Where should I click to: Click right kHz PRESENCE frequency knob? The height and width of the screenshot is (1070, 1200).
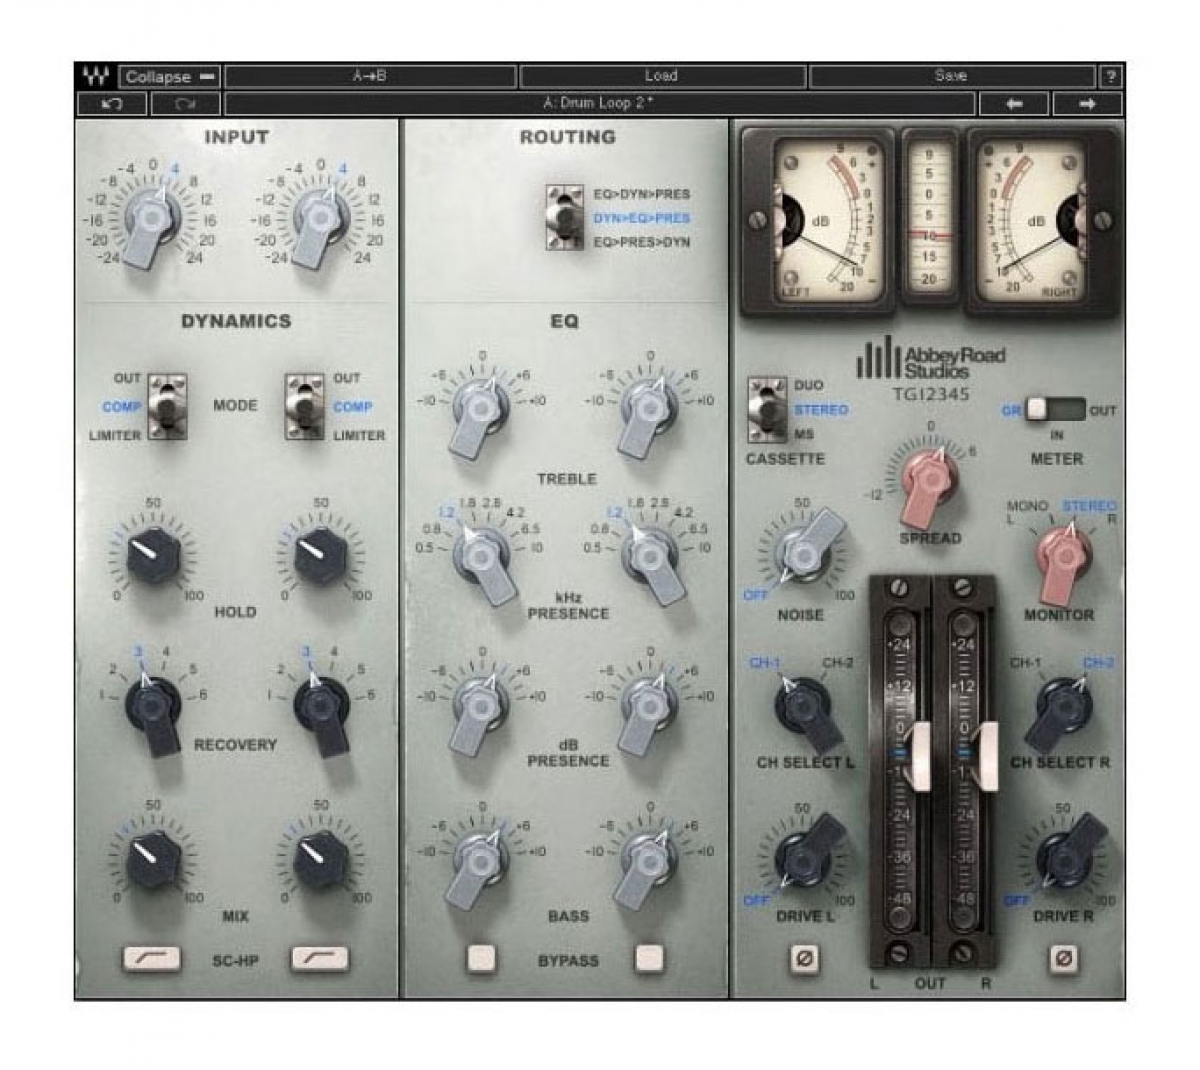pos(652,562)
